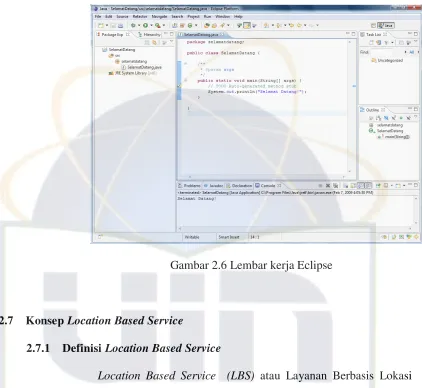
Task: Click the New Java Class green icon
Action: coord(190,25)
